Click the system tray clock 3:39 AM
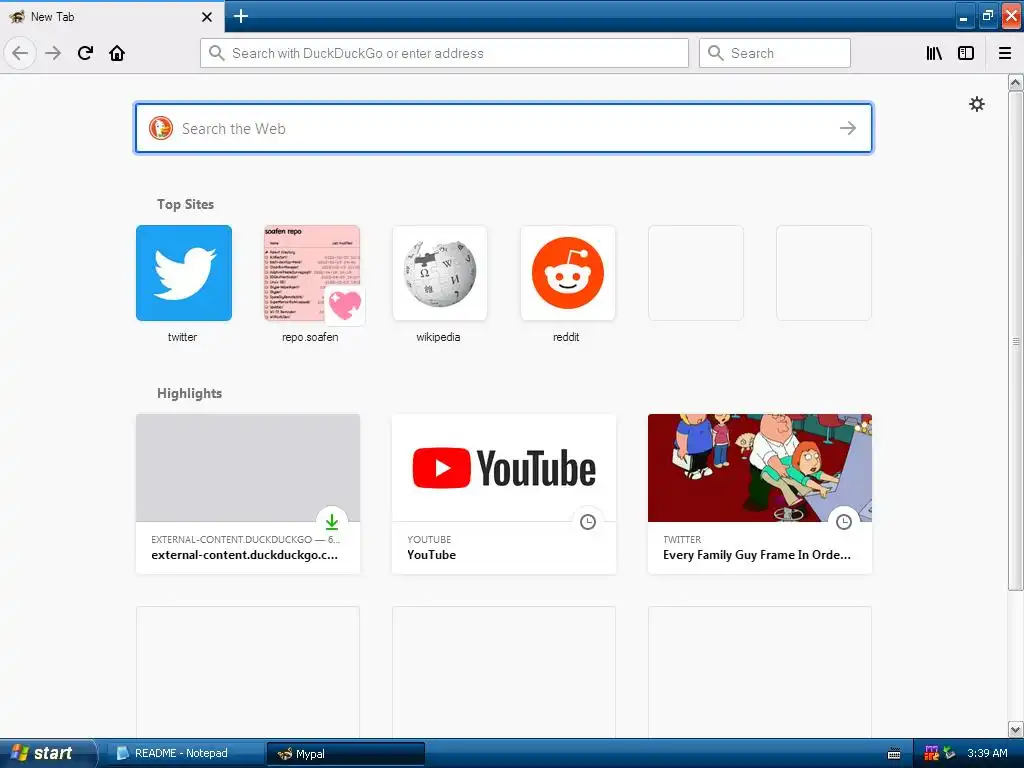The height and width of the screenshot is (768, 1024). (x=987, y=753)
